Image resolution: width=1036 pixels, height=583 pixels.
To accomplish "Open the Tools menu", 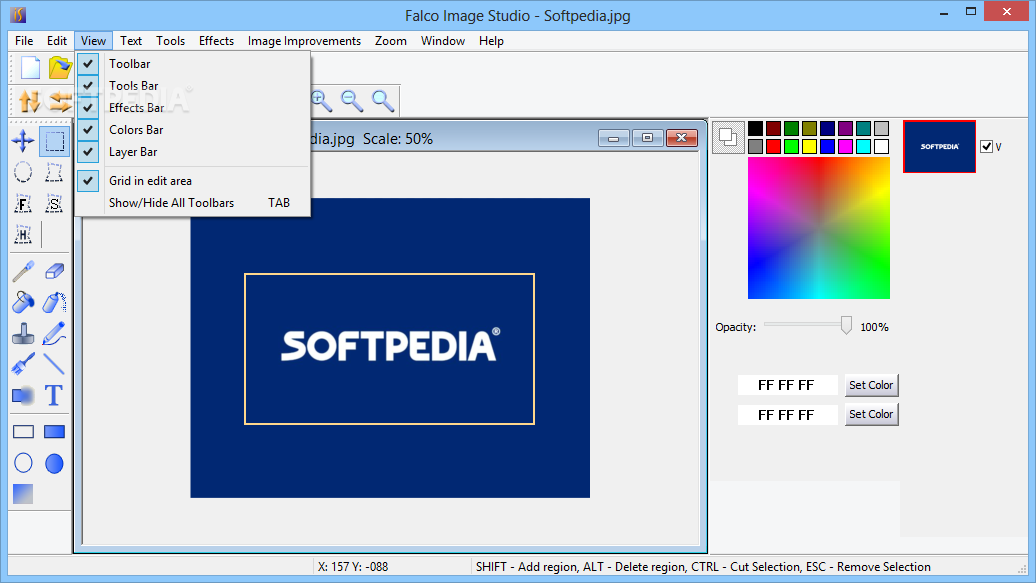I will (x=170, y=41).
